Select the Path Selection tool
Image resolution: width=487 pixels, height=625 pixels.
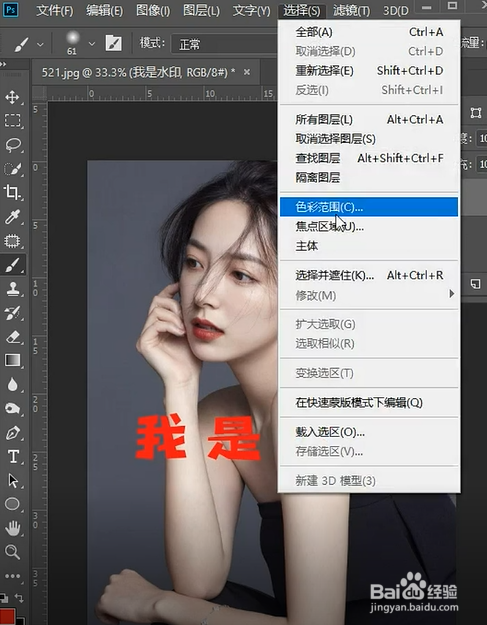pyautogui.click(x=12, y=481)
